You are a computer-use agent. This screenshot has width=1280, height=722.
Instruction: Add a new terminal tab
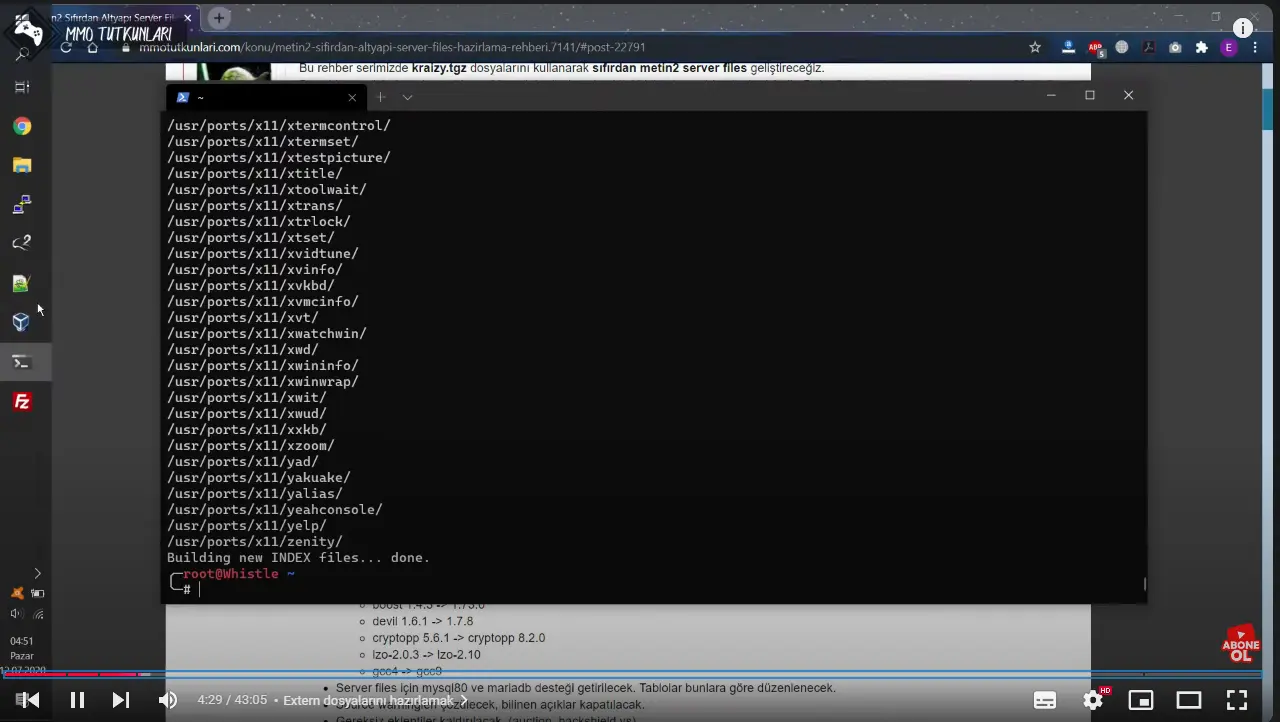[x=381, y=97]
